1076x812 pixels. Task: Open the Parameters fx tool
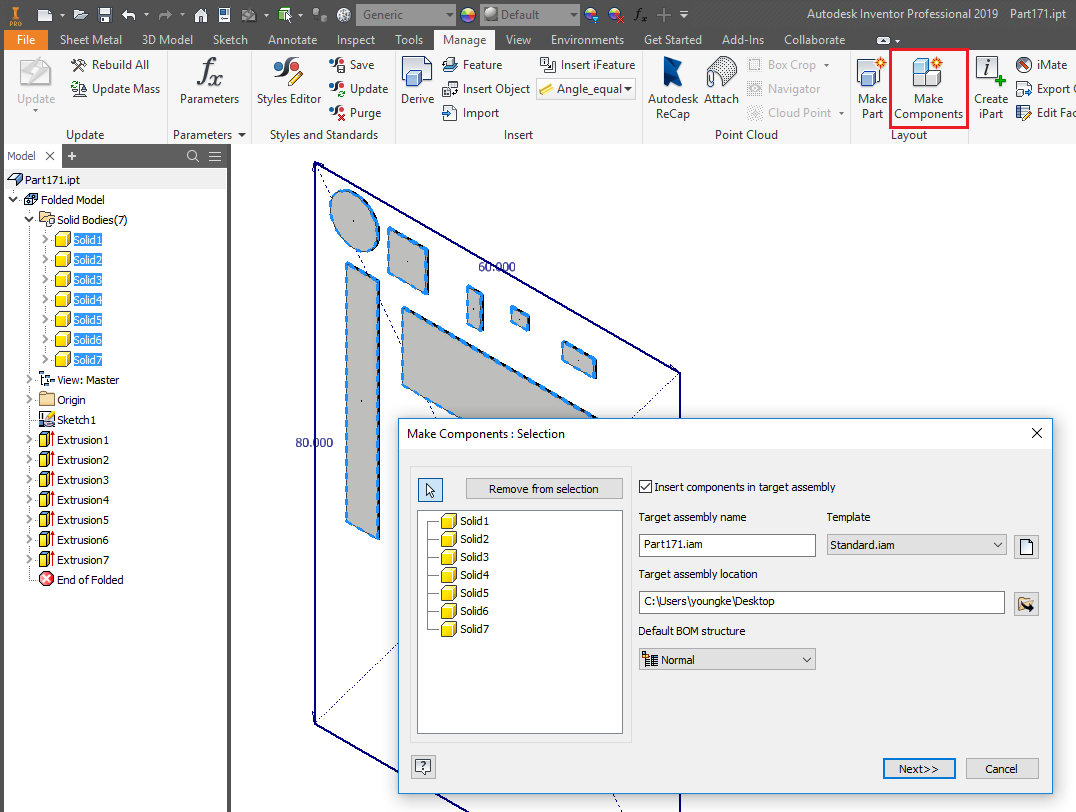(x=209, y=82)
